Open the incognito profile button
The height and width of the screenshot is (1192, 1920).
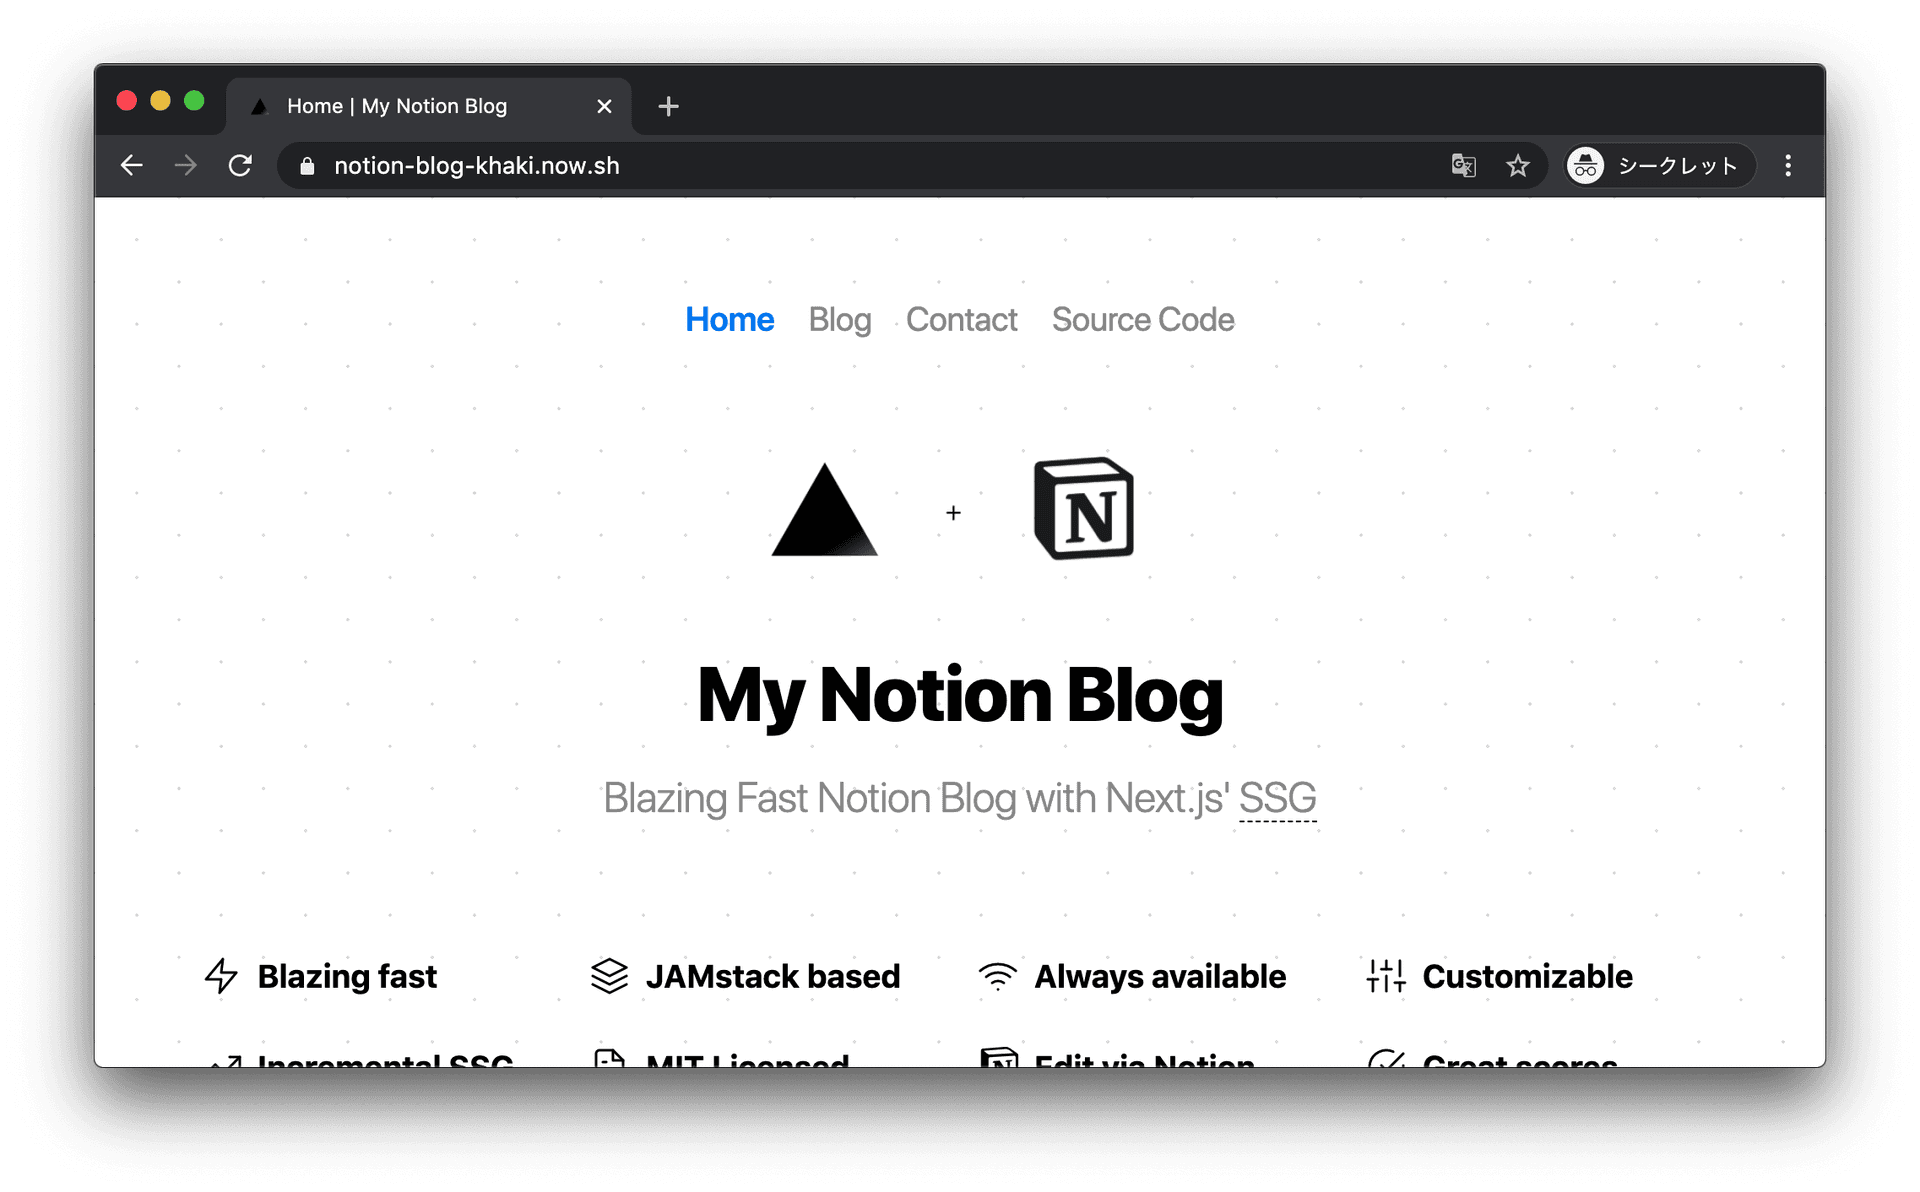coord(1660,165)
